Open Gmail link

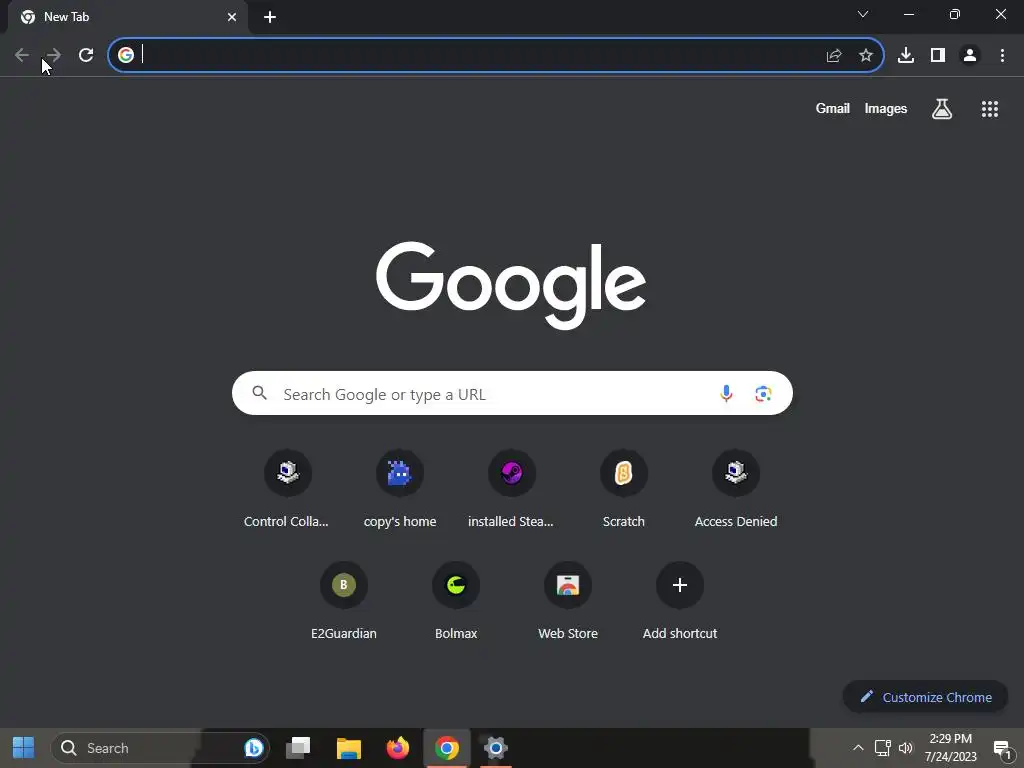(833, 108)
